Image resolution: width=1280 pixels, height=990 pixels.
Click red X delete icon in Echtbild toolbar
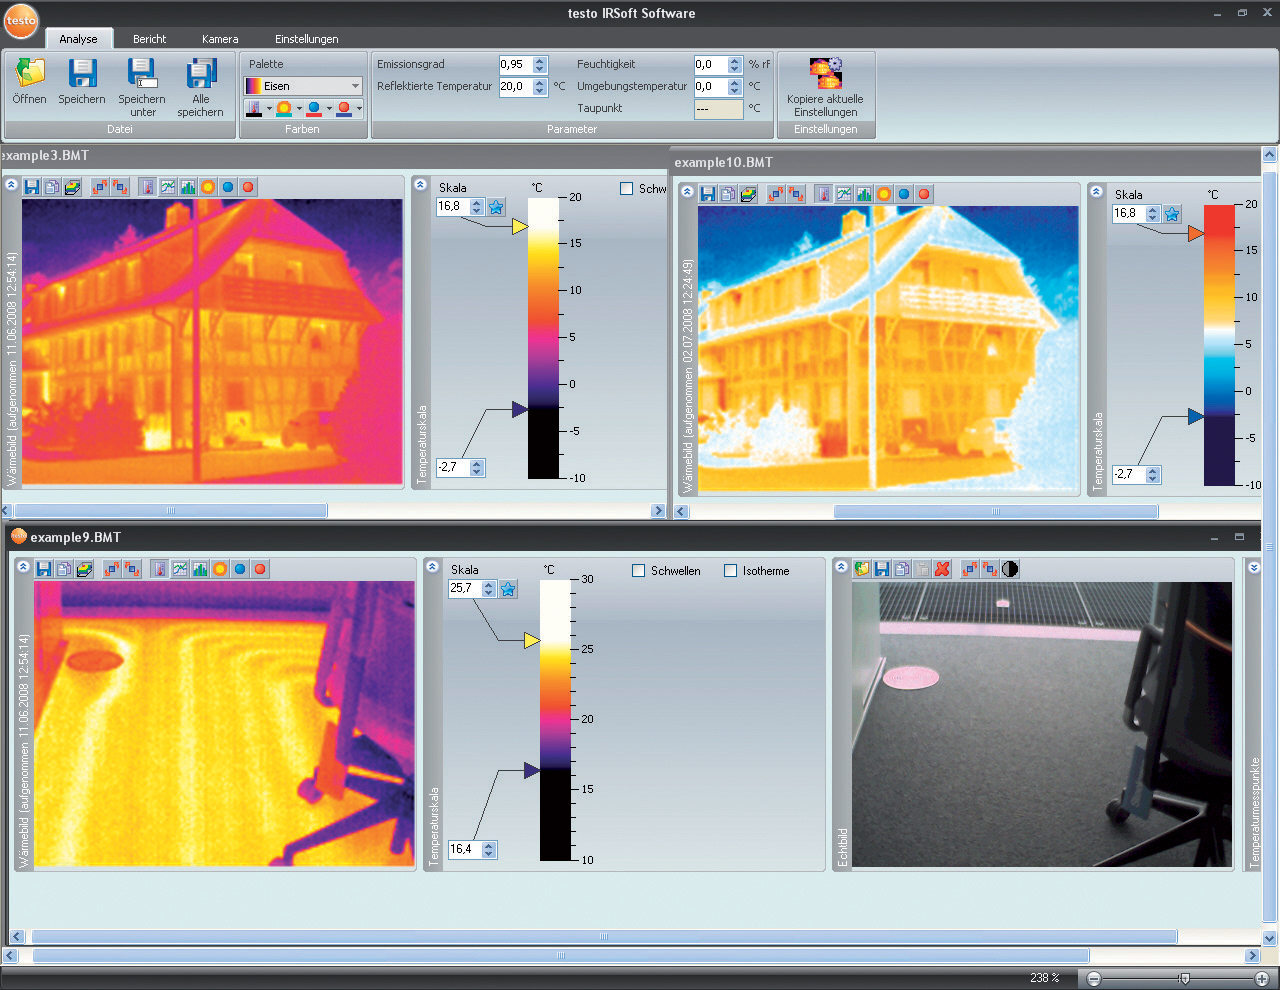tap(942, 569)
